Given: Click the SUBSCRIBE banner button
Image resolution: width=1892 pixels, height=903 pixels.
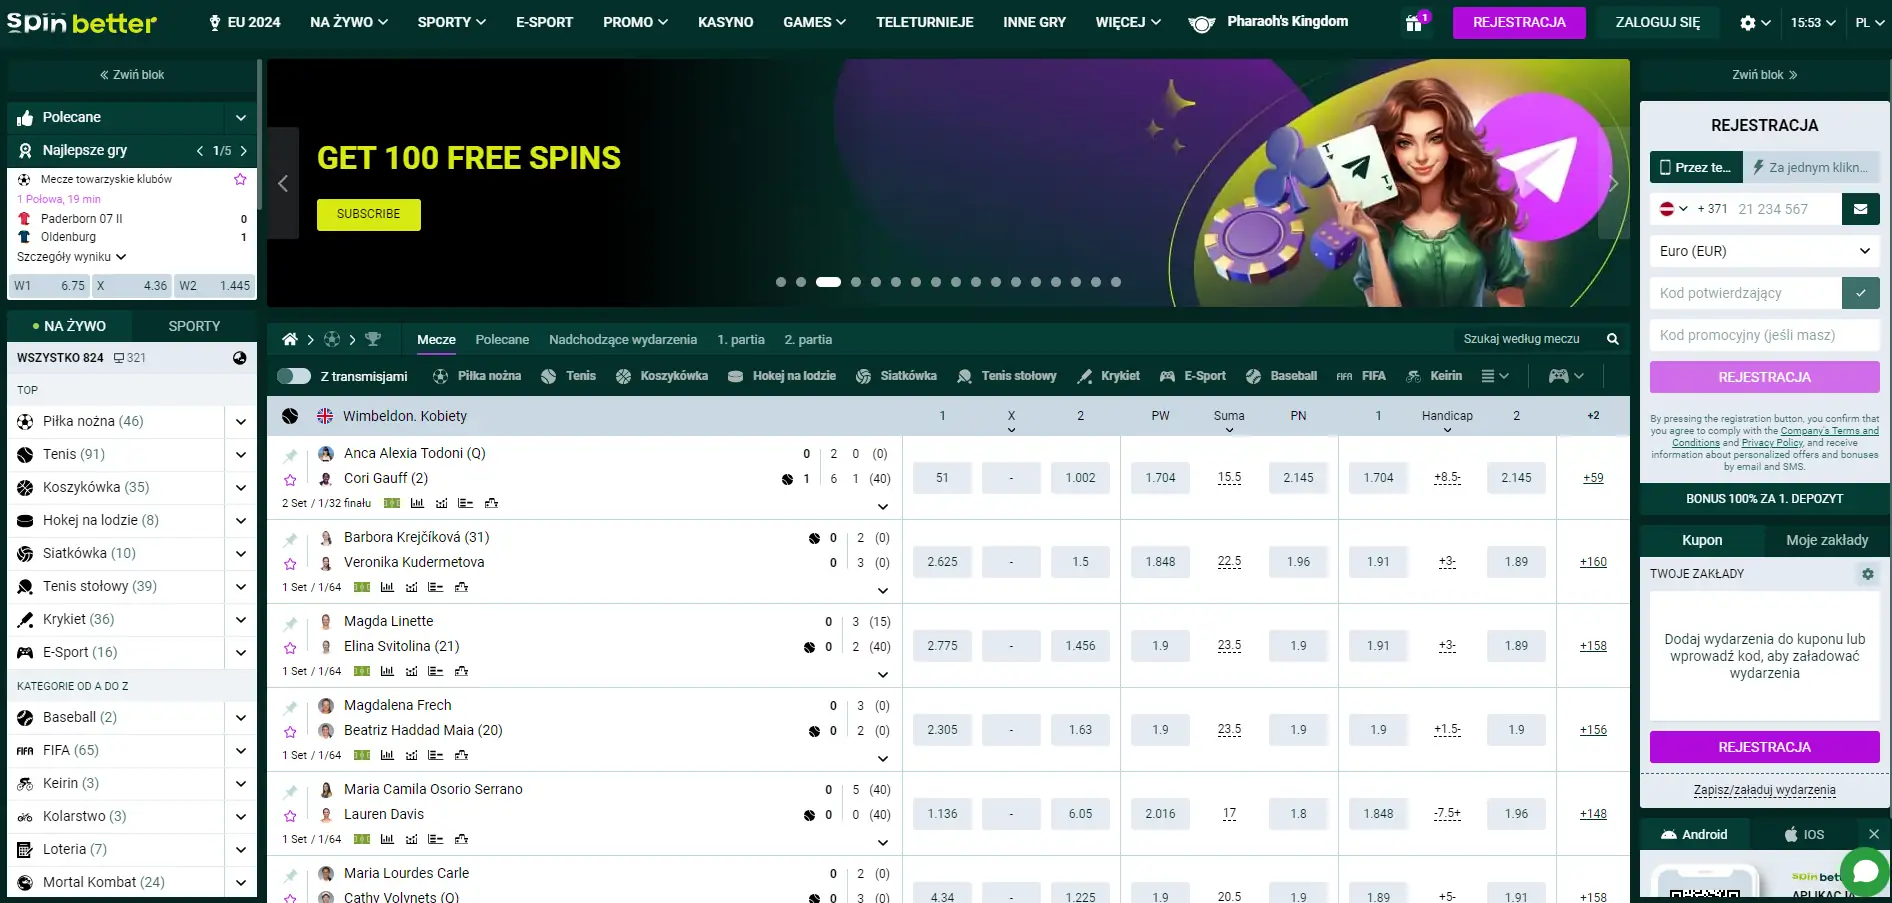Looking at the screenshot, I should coord(368,214).
